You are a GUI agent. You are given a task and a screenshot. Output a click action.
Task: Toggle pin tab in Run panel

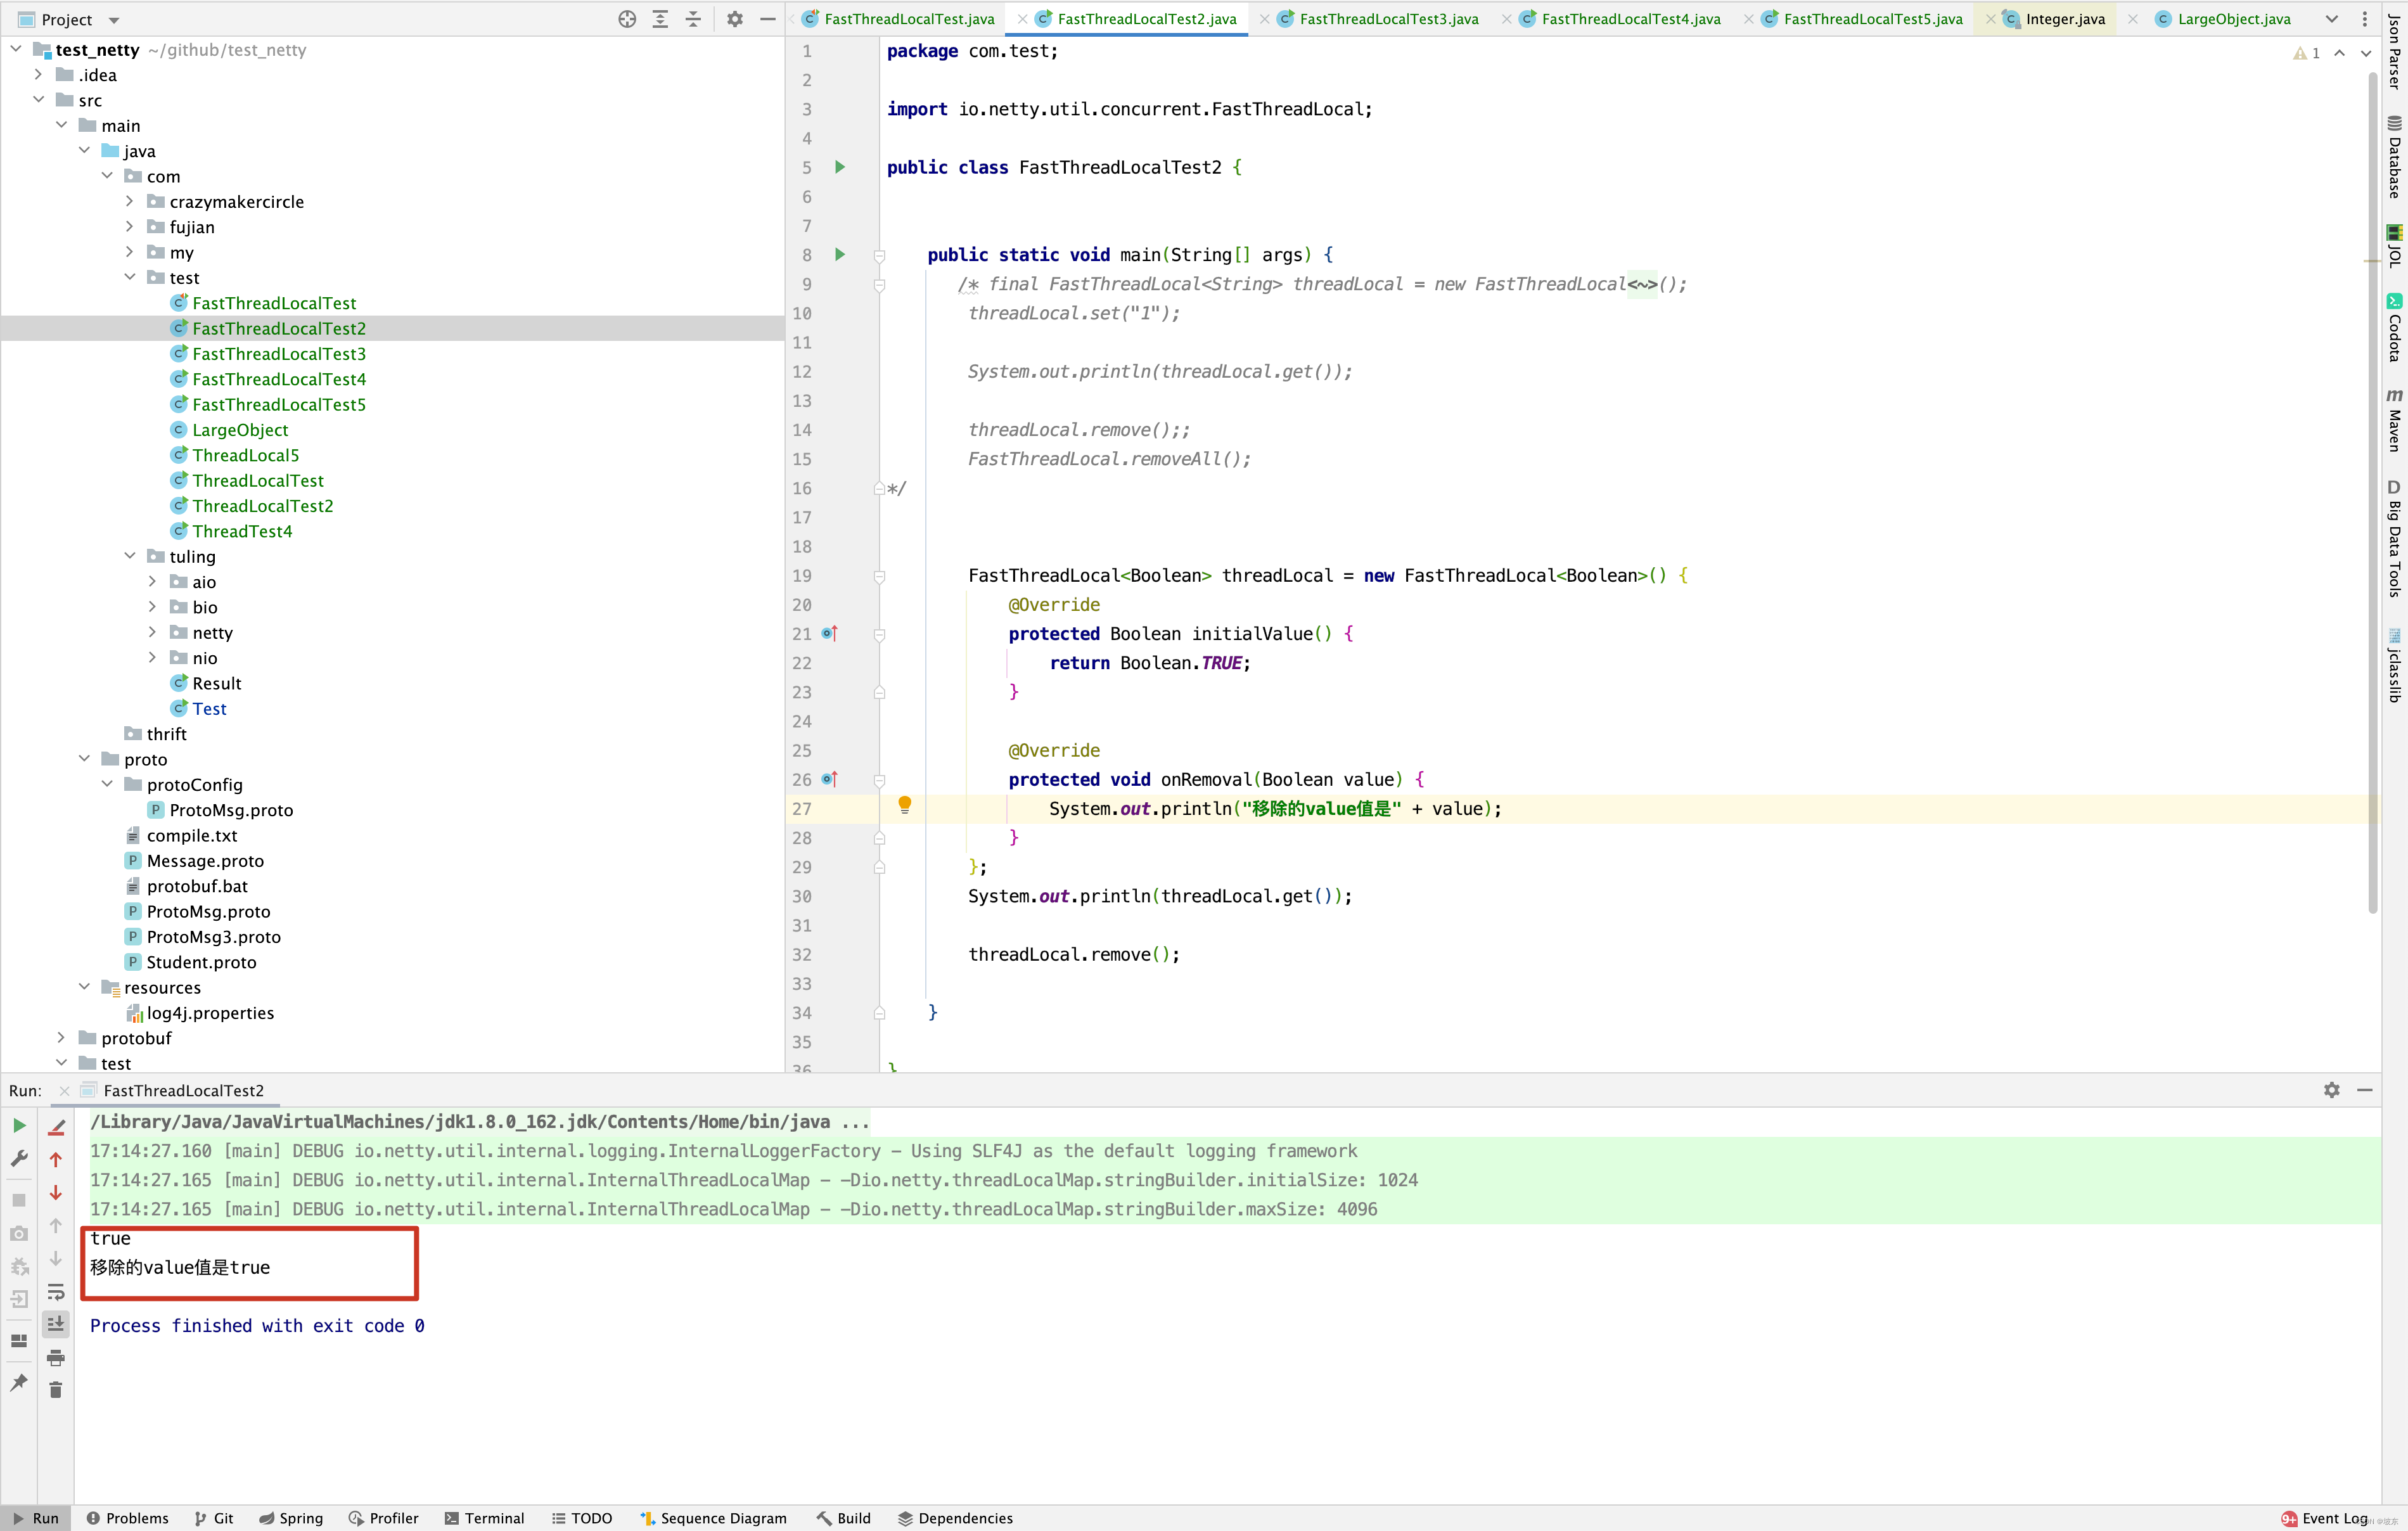click(19, 1383)
